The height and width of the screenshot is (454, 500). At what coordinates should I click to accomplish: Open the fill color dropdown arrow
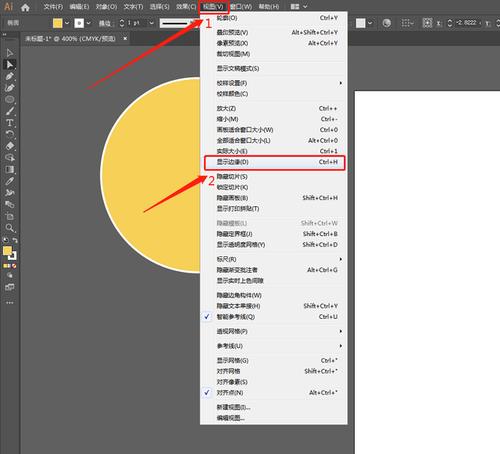pos(67,23)
